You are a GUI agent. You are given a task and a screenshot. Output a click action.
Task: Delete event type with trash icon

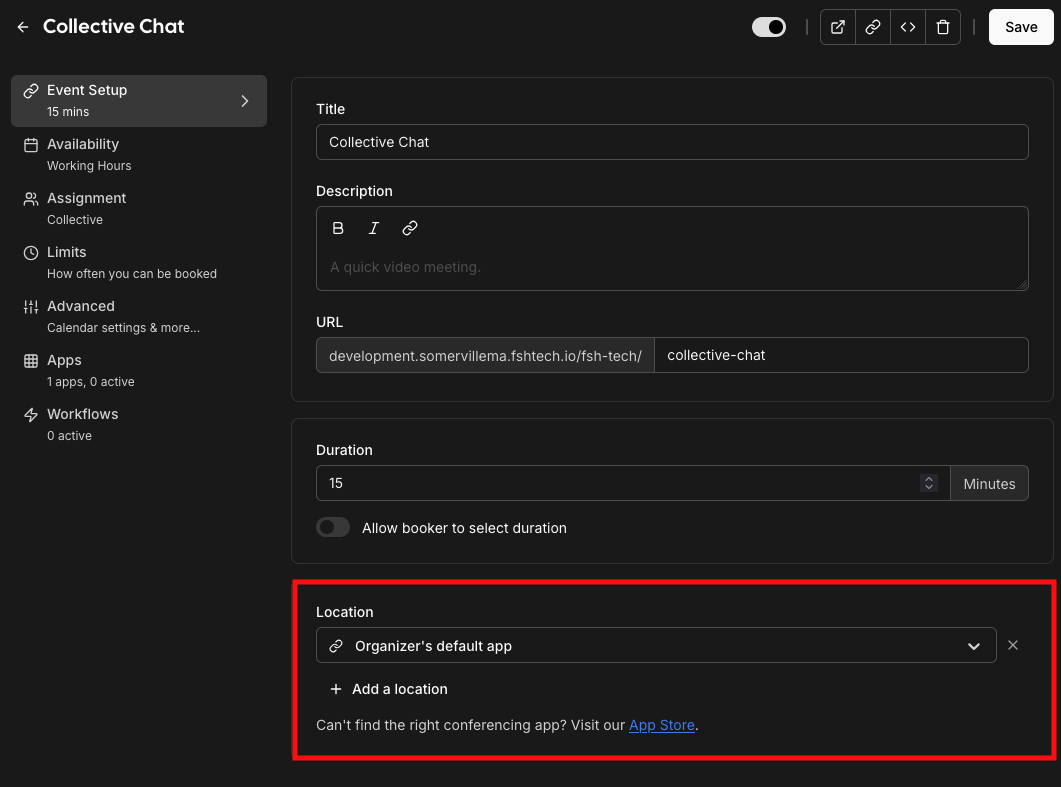(x=943, y=27)
